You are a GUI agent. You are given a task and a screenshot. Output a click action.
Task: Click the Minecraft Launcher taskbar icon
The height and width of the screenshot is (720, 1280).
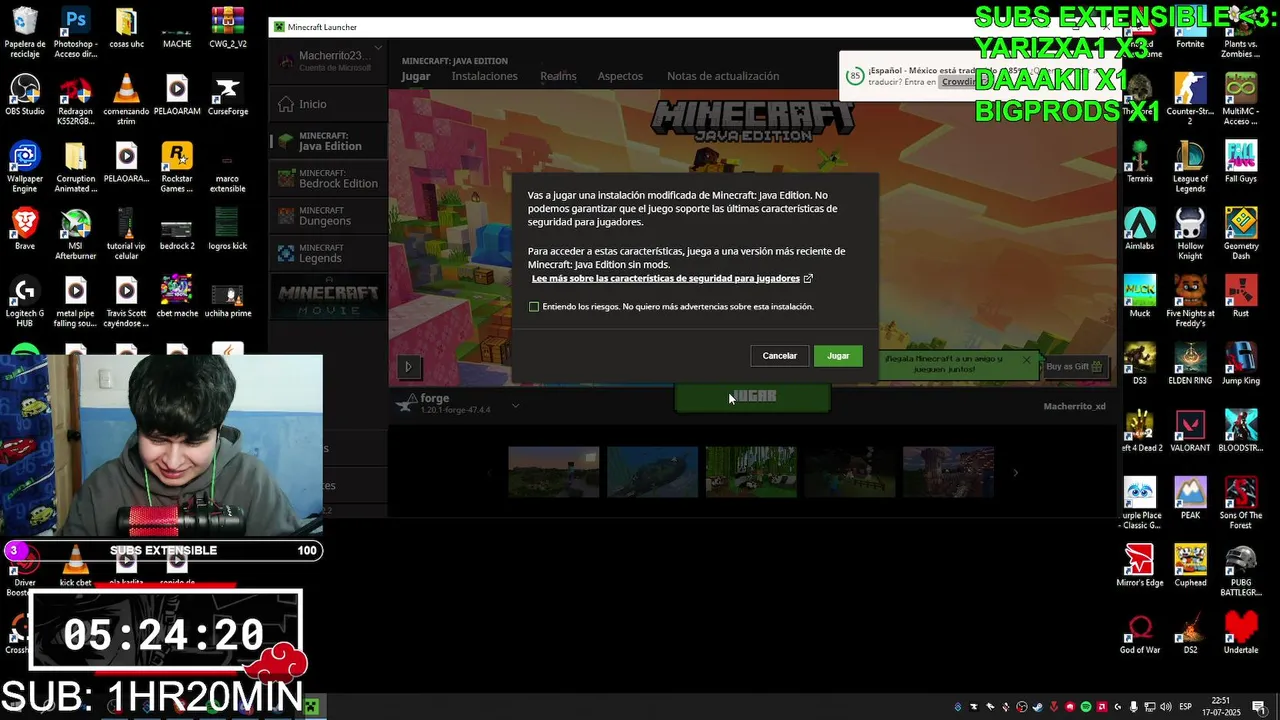point(311,707)
